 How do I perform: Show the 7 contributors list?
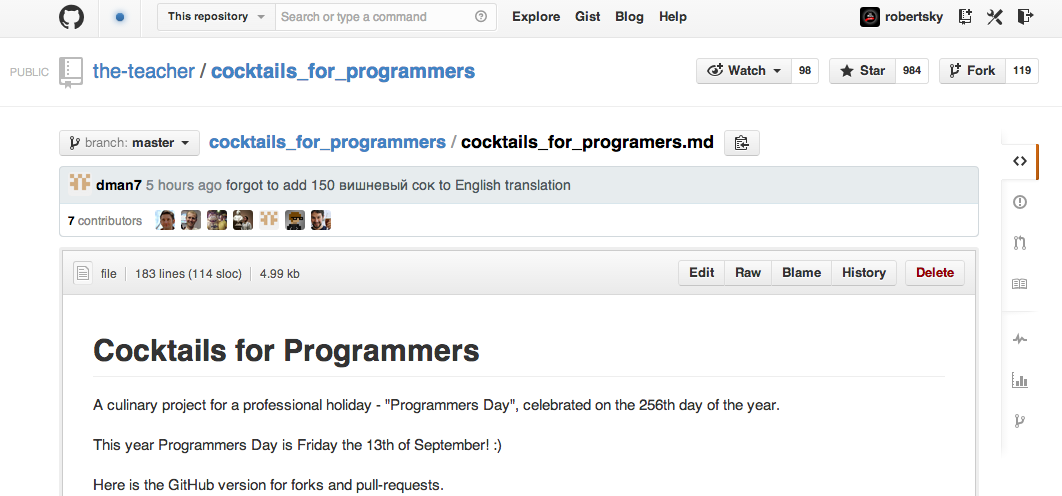coord(105,220)
